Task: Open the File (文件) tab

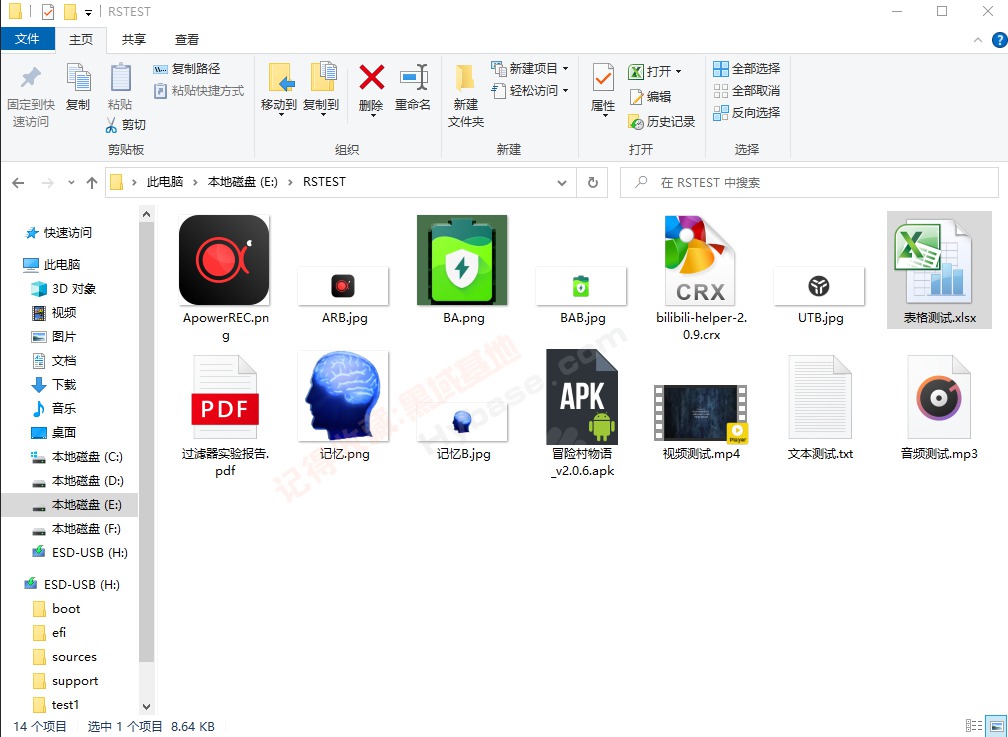Action: point(27,39)
